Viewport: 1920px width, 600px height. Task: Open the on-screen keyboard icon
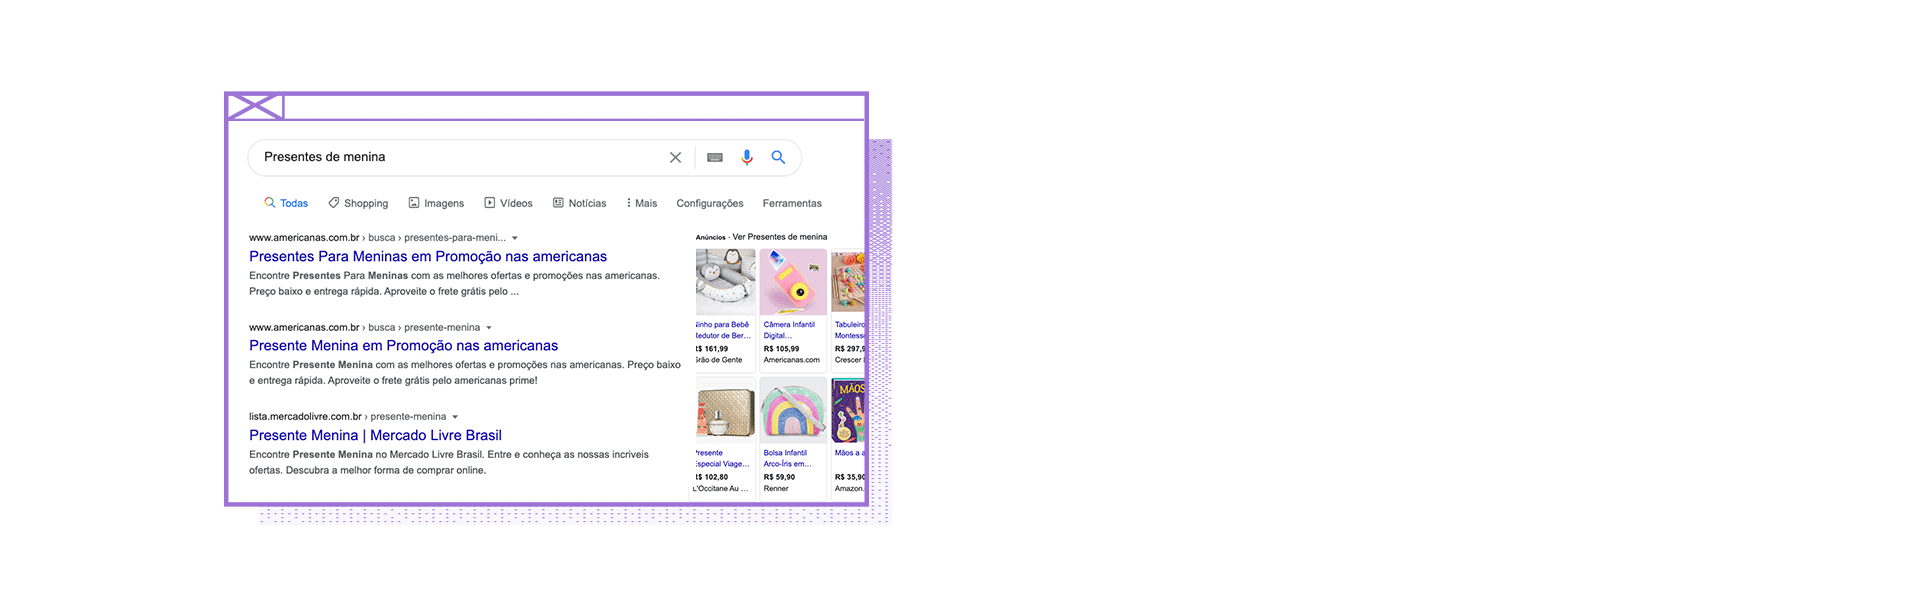(715, 158)
